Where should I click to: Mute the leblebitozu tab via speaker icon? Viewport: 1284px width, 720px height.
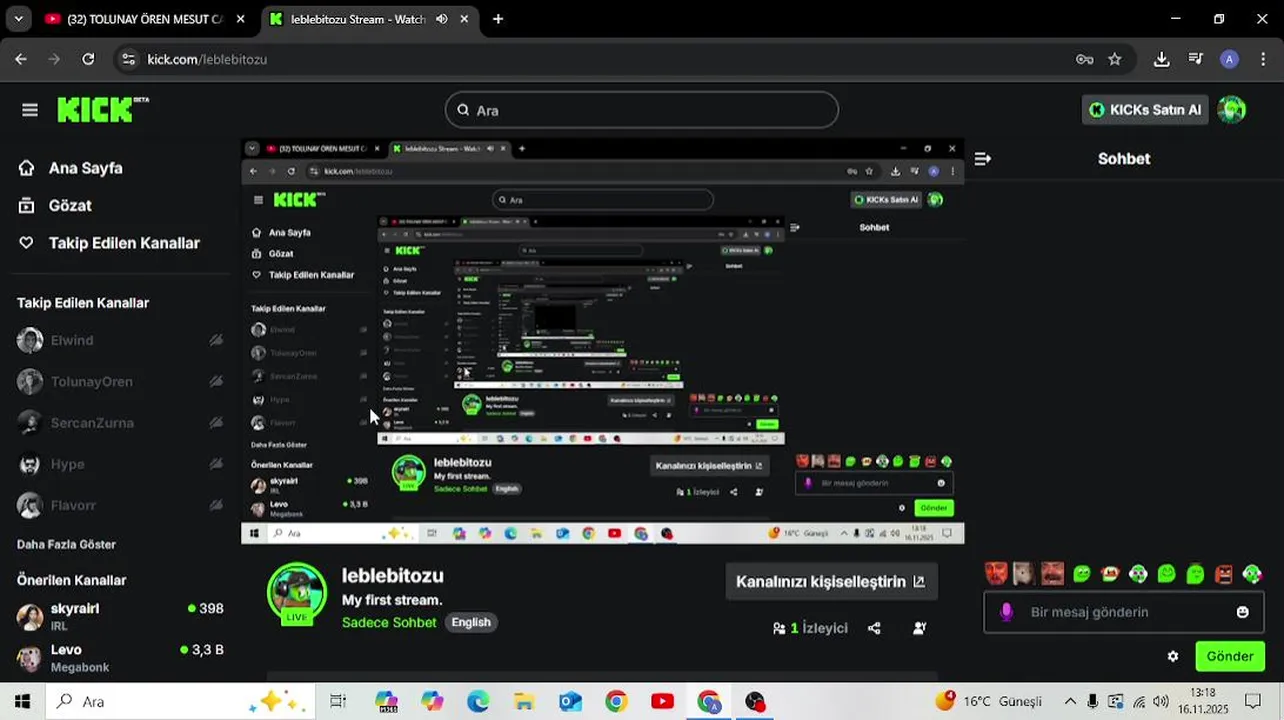[x=442, y=19]
